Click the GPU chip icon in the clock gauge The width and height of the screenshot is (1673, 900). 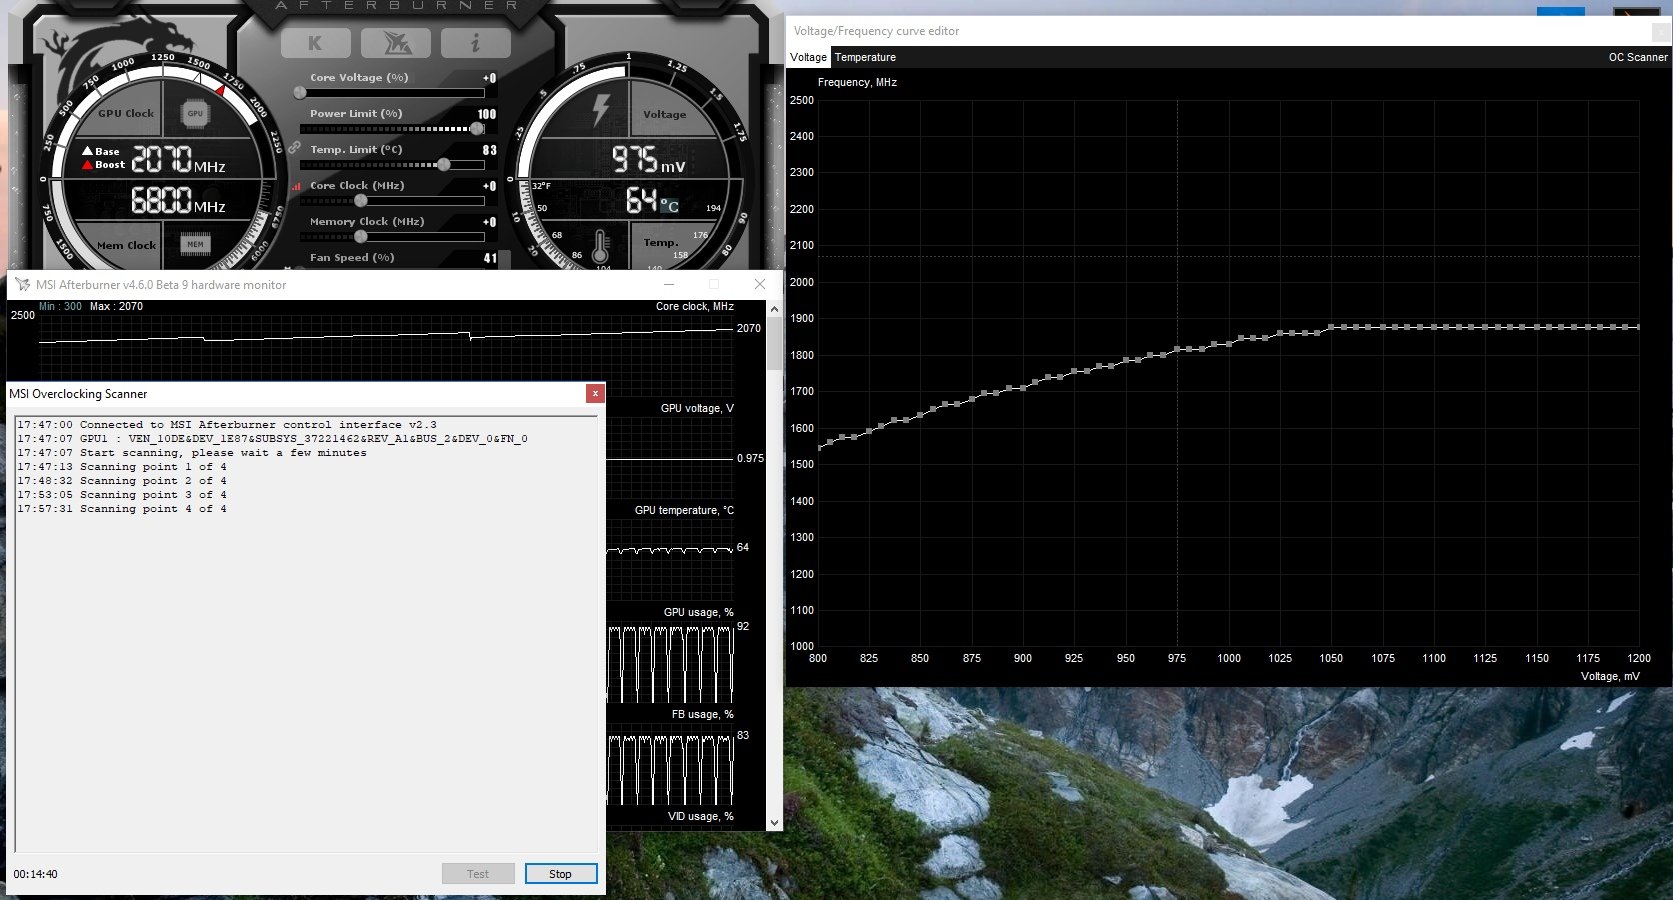coord(195,114)
